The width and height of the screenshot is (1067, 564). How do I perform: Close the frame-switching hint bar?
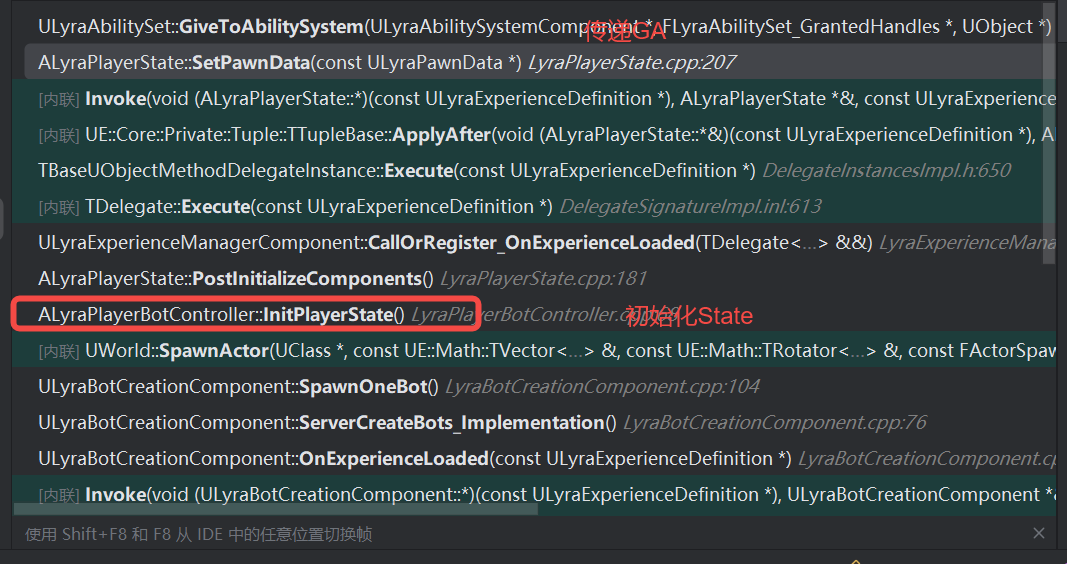click(x=1039, y=534)
